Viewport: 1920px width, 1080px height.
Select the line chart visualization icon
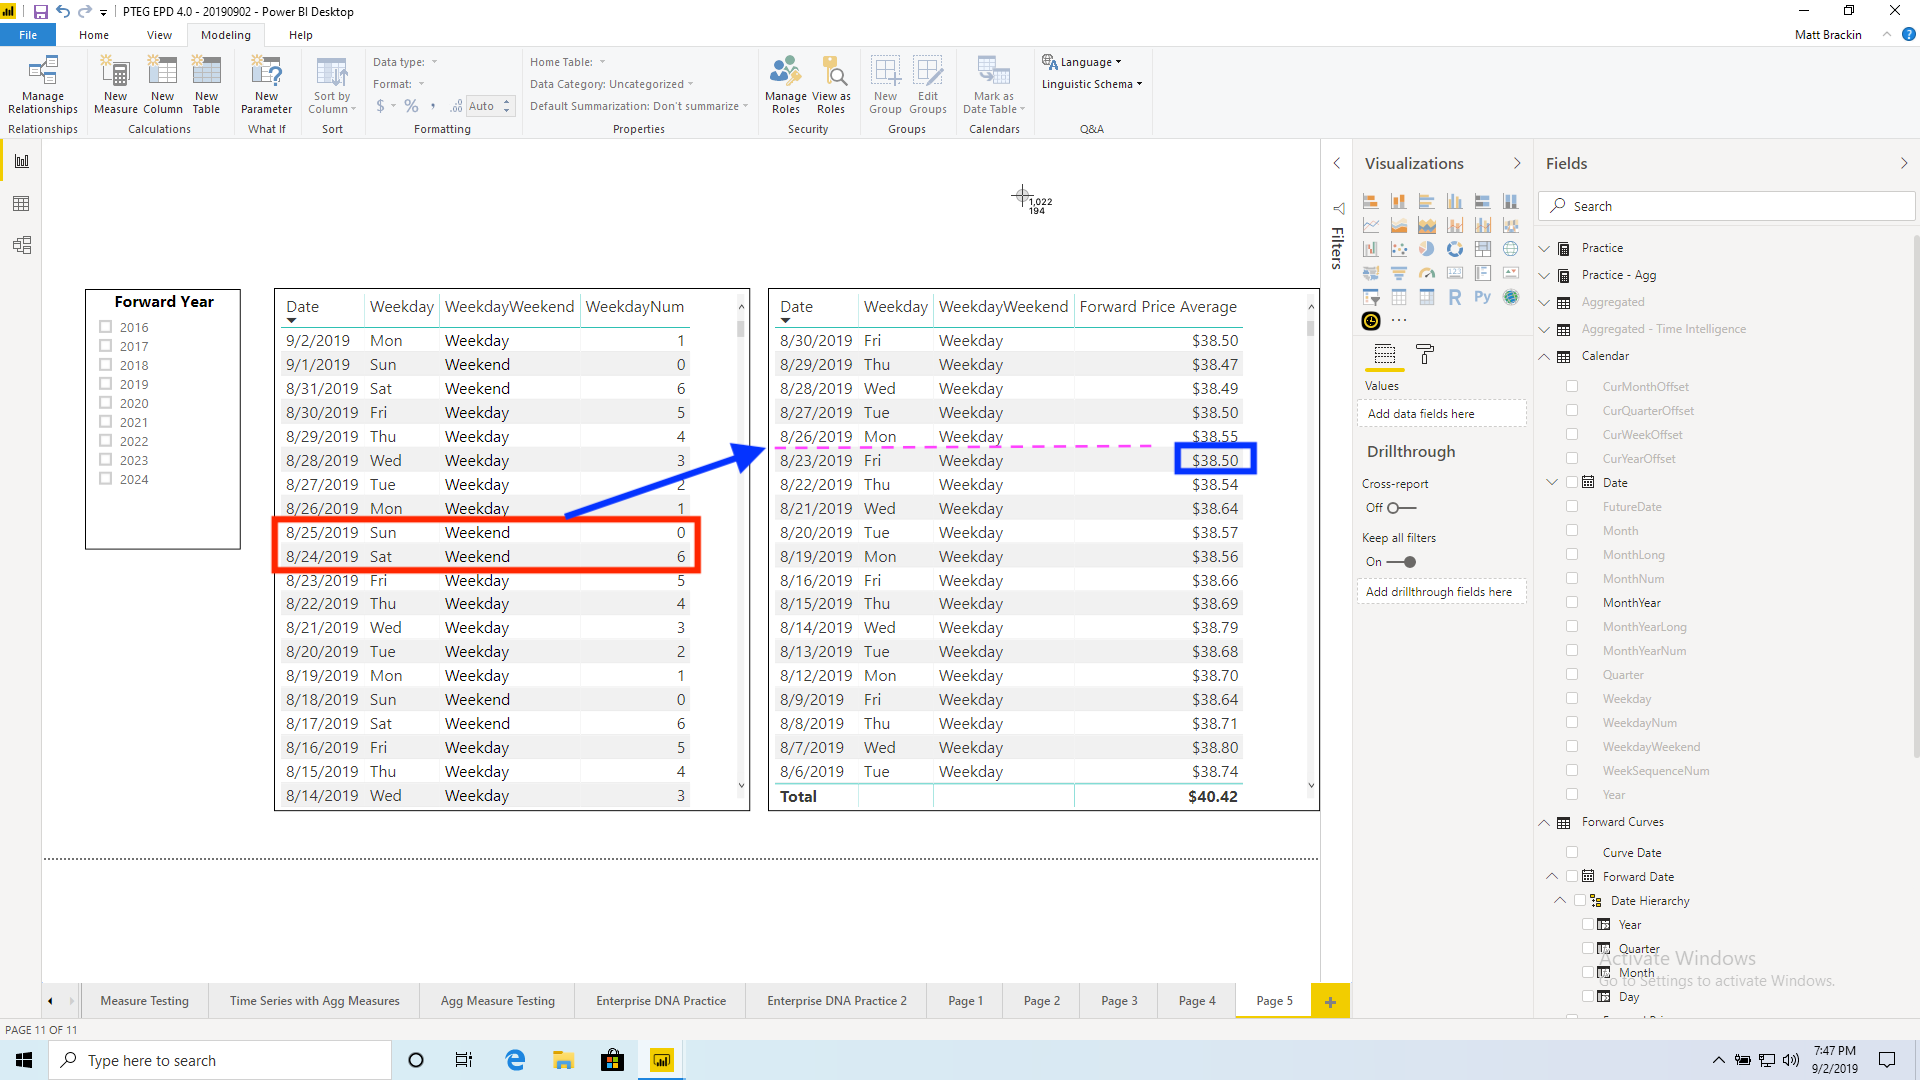point(1371,225)
